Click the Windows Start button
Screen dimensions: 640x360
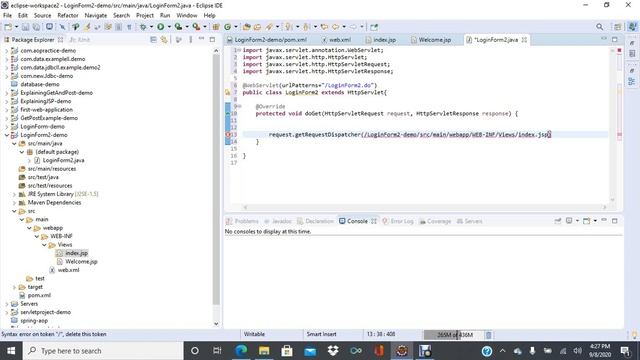pyautogui.click(x=11, y=351)
